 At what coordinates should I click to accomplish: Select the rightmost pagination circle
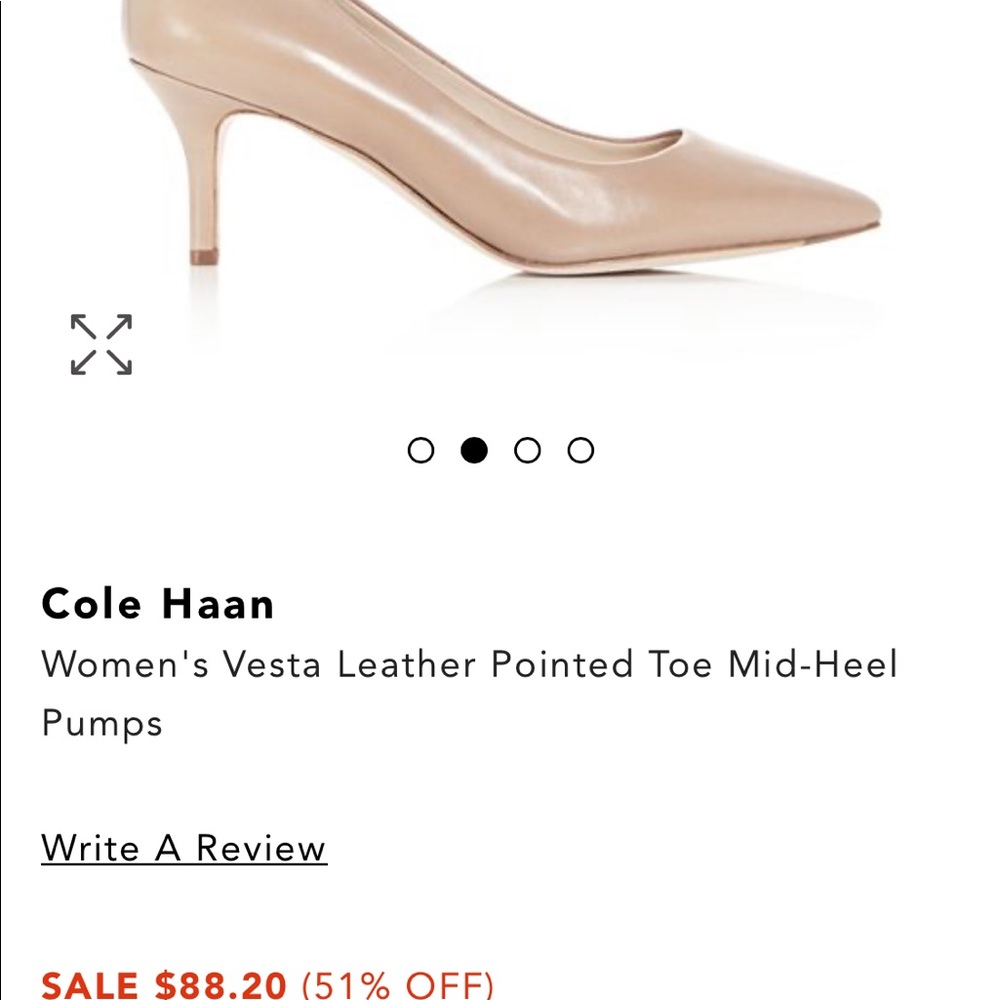579,450
